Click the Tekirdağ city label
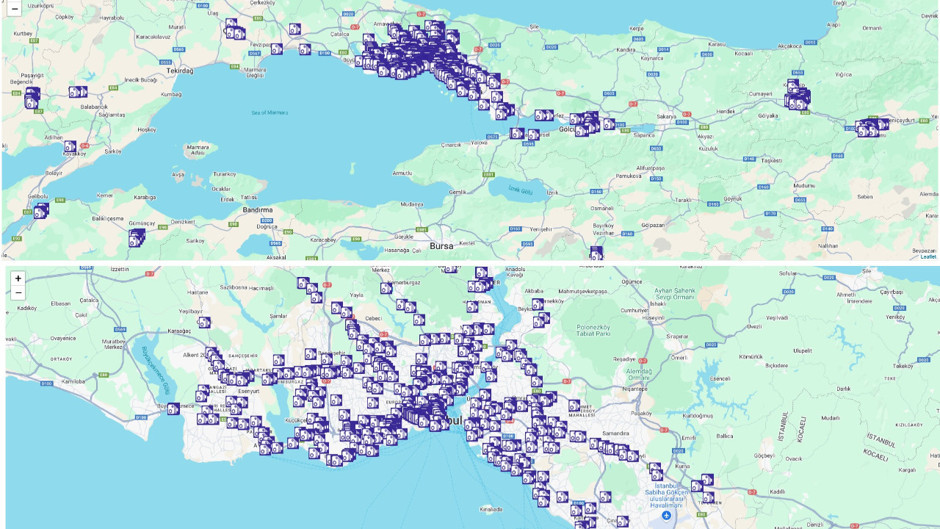940x529 pixels. [x=180, y=71]
